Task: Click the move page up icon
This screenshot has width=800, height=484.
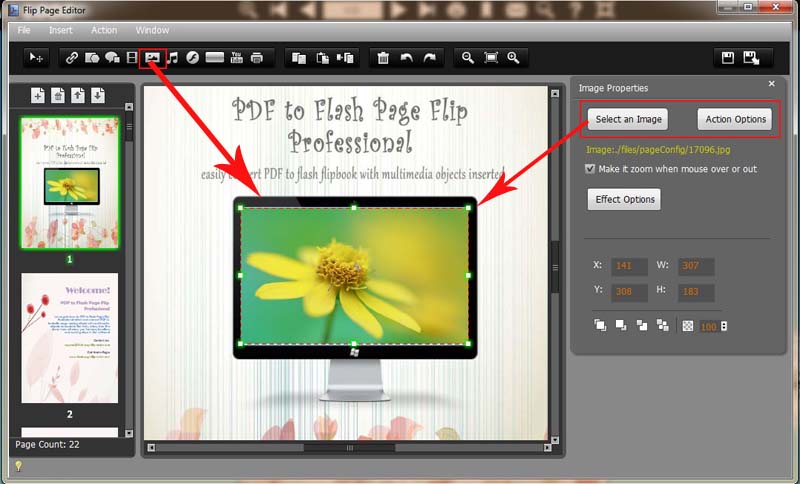Action: click(78, 95)
